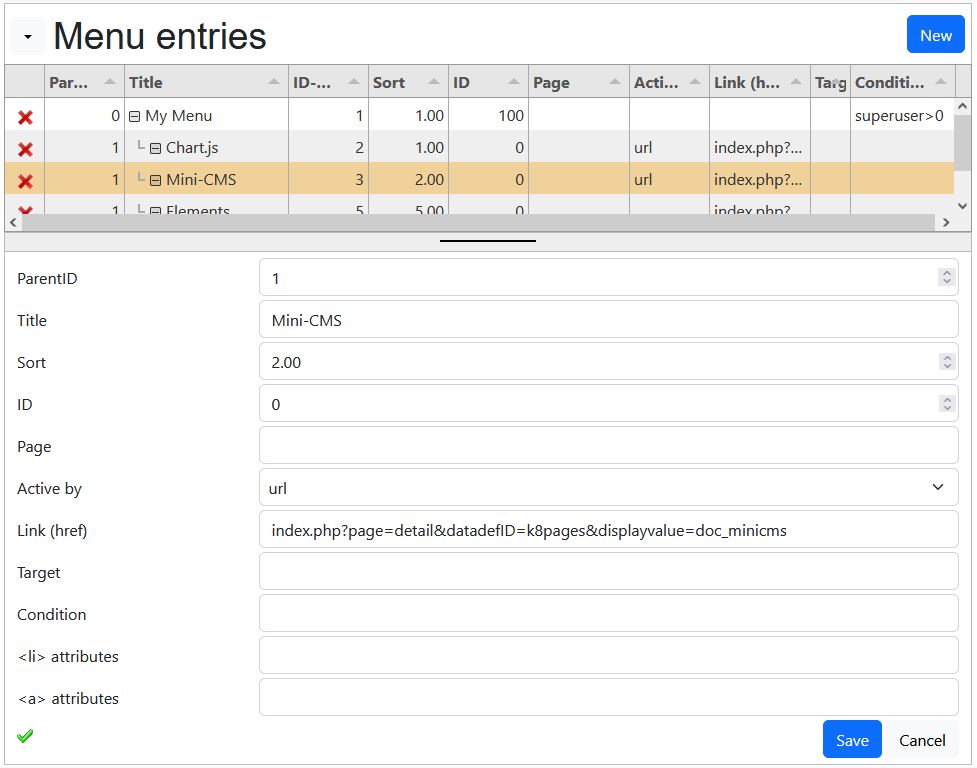
Task: Click sort arrow in the ID column header
Action: pos(513,82)
